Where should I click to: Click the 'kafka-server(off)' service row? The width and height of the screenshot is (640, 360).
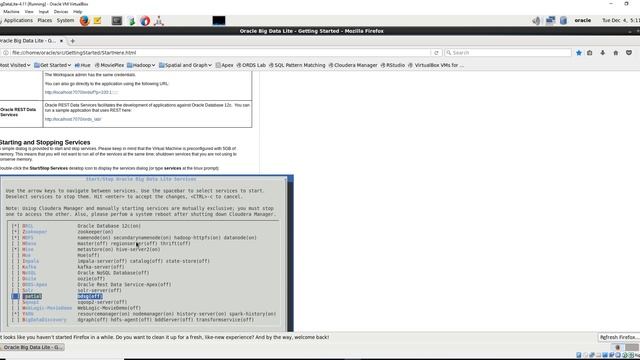[x=101, y=267]
